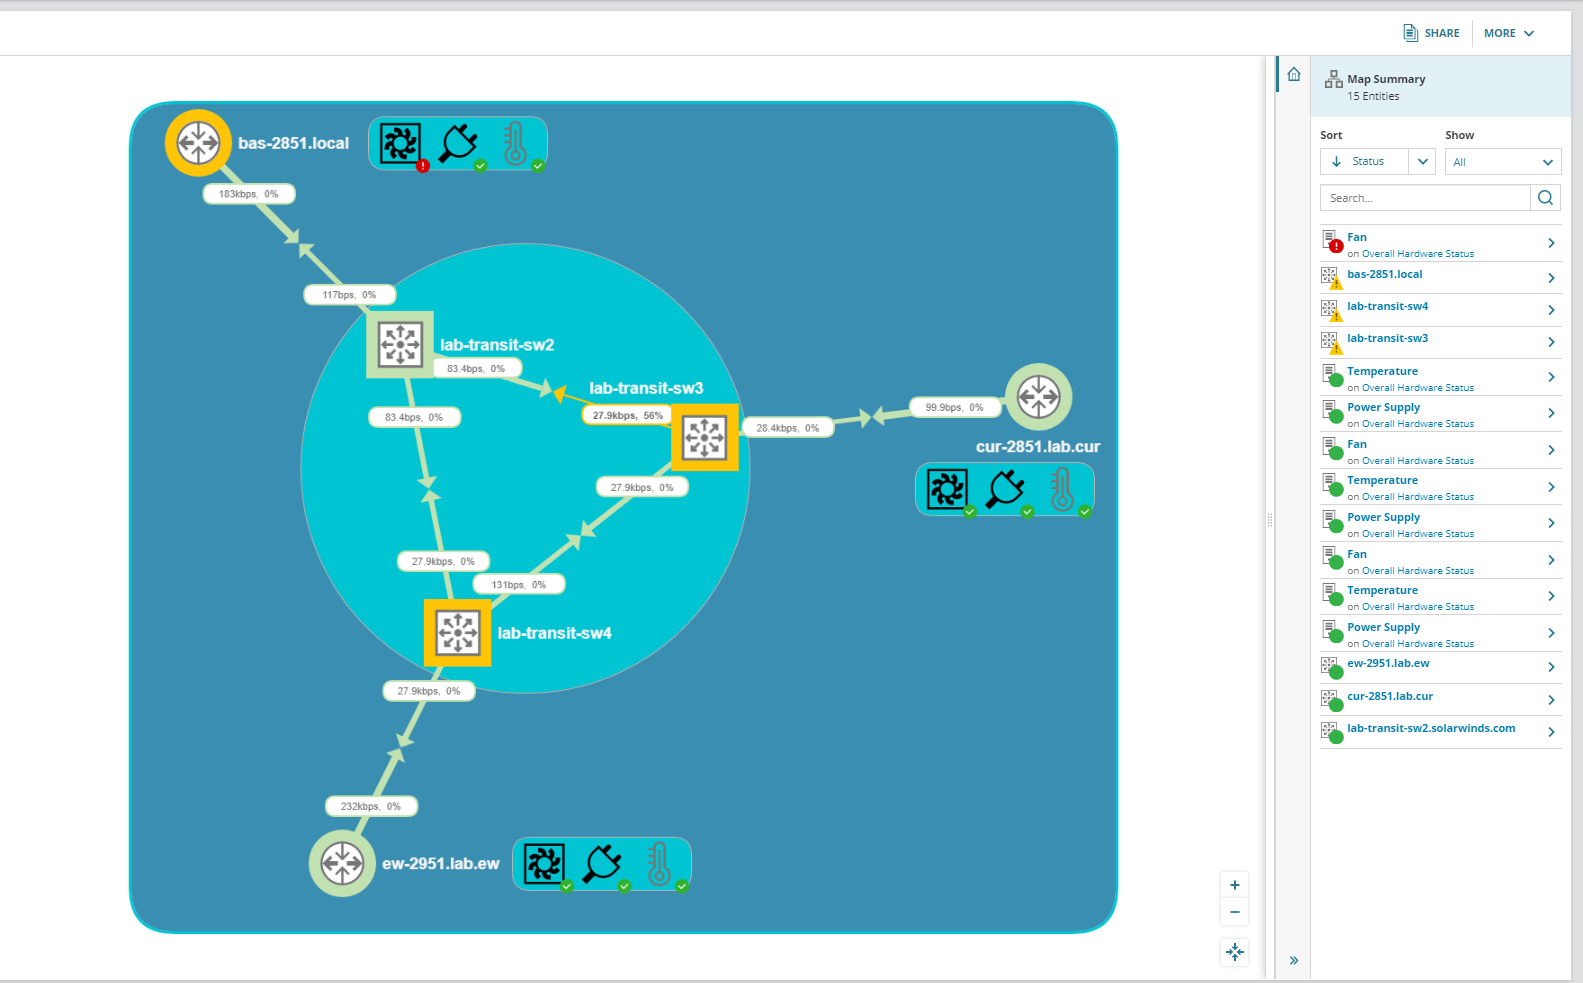The width and height of the screenshot is (1583, 983).
Task: Expand the critical Fan entry chevron
Action: tap(1551, 243)
